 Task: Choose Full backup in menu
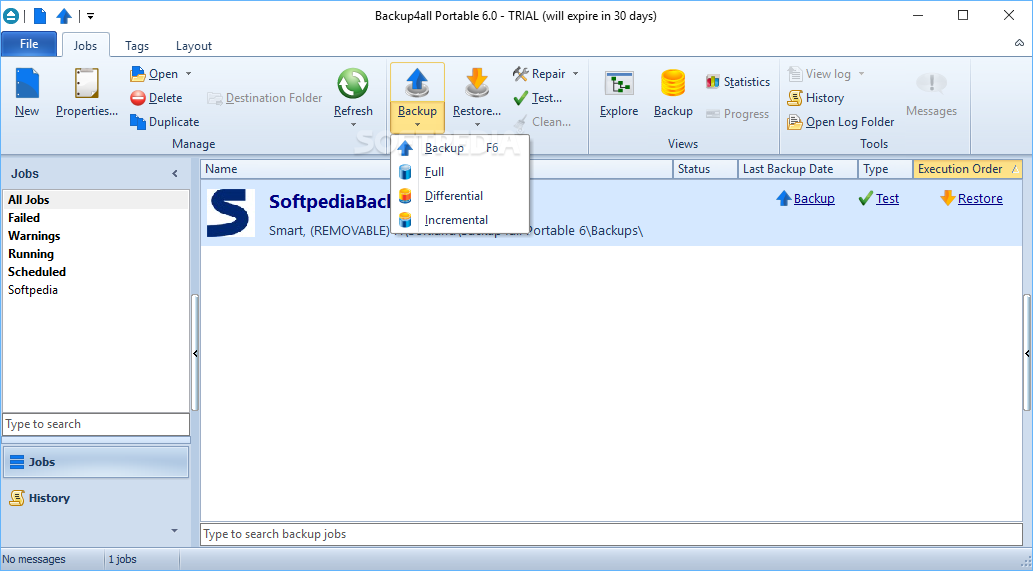(460, 172)
